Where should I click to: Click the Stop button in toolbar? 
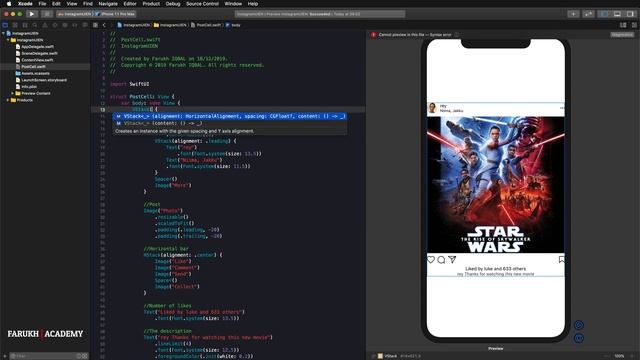click(47, 14)
